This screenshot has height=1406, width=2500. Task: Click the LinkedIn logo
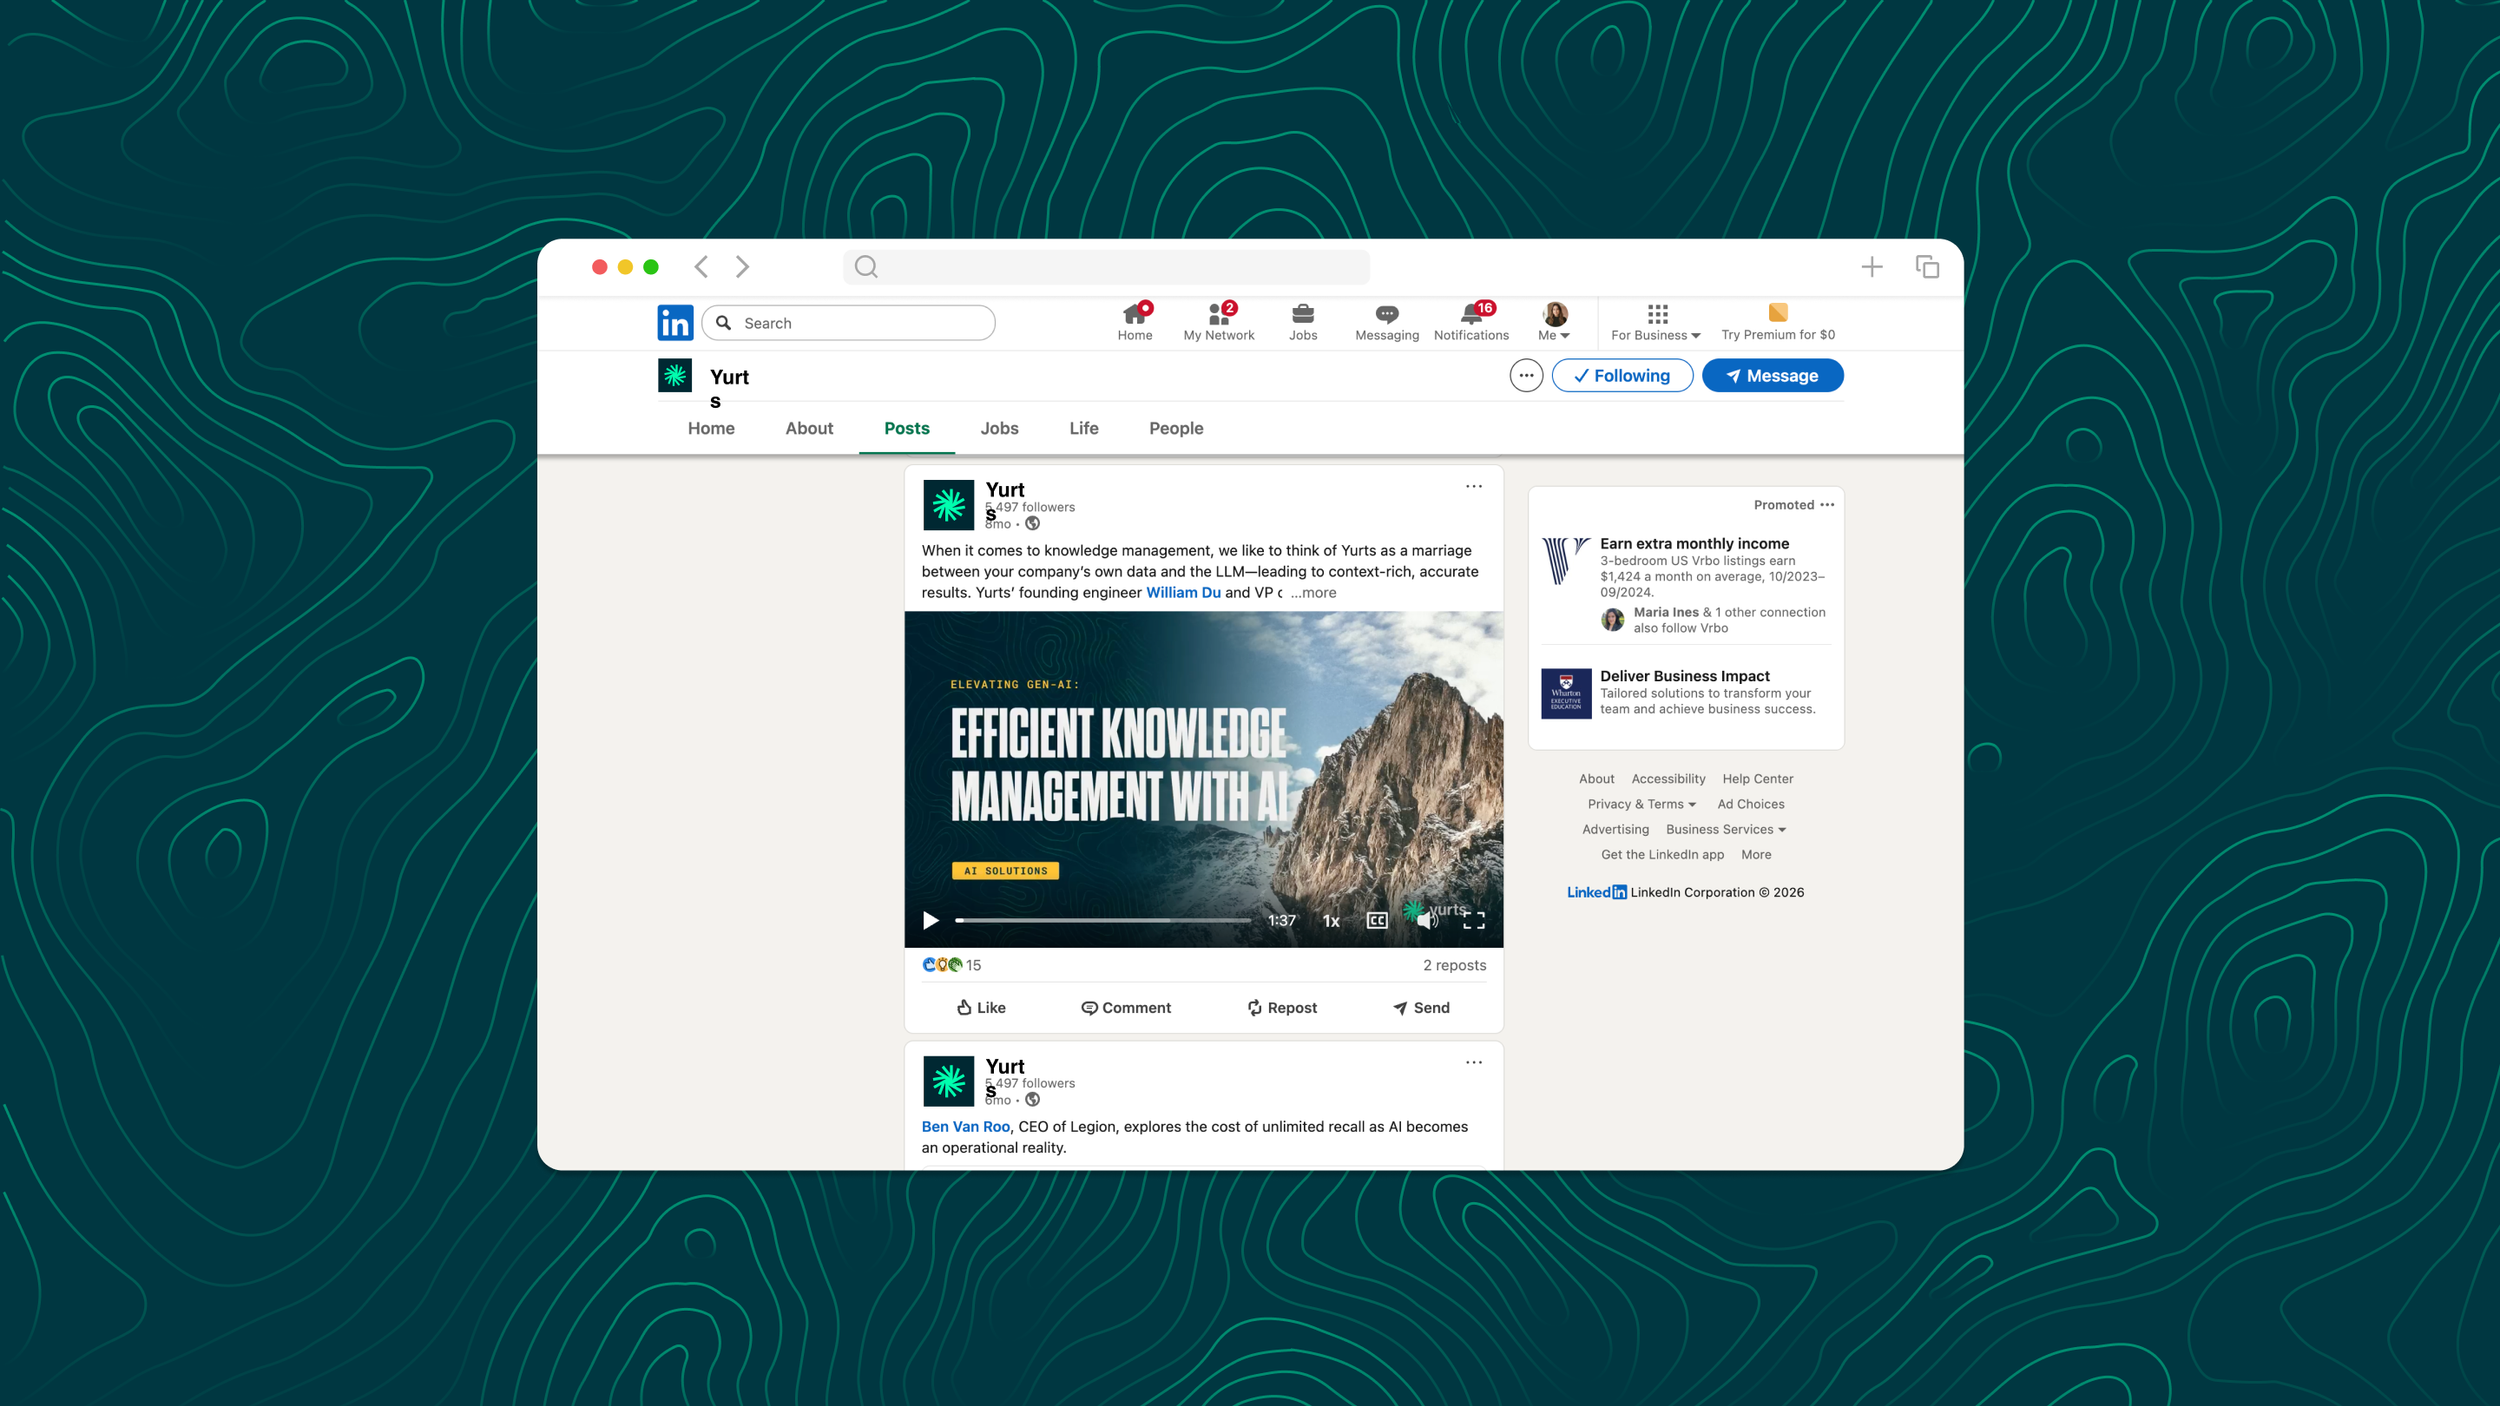[675, 323]
